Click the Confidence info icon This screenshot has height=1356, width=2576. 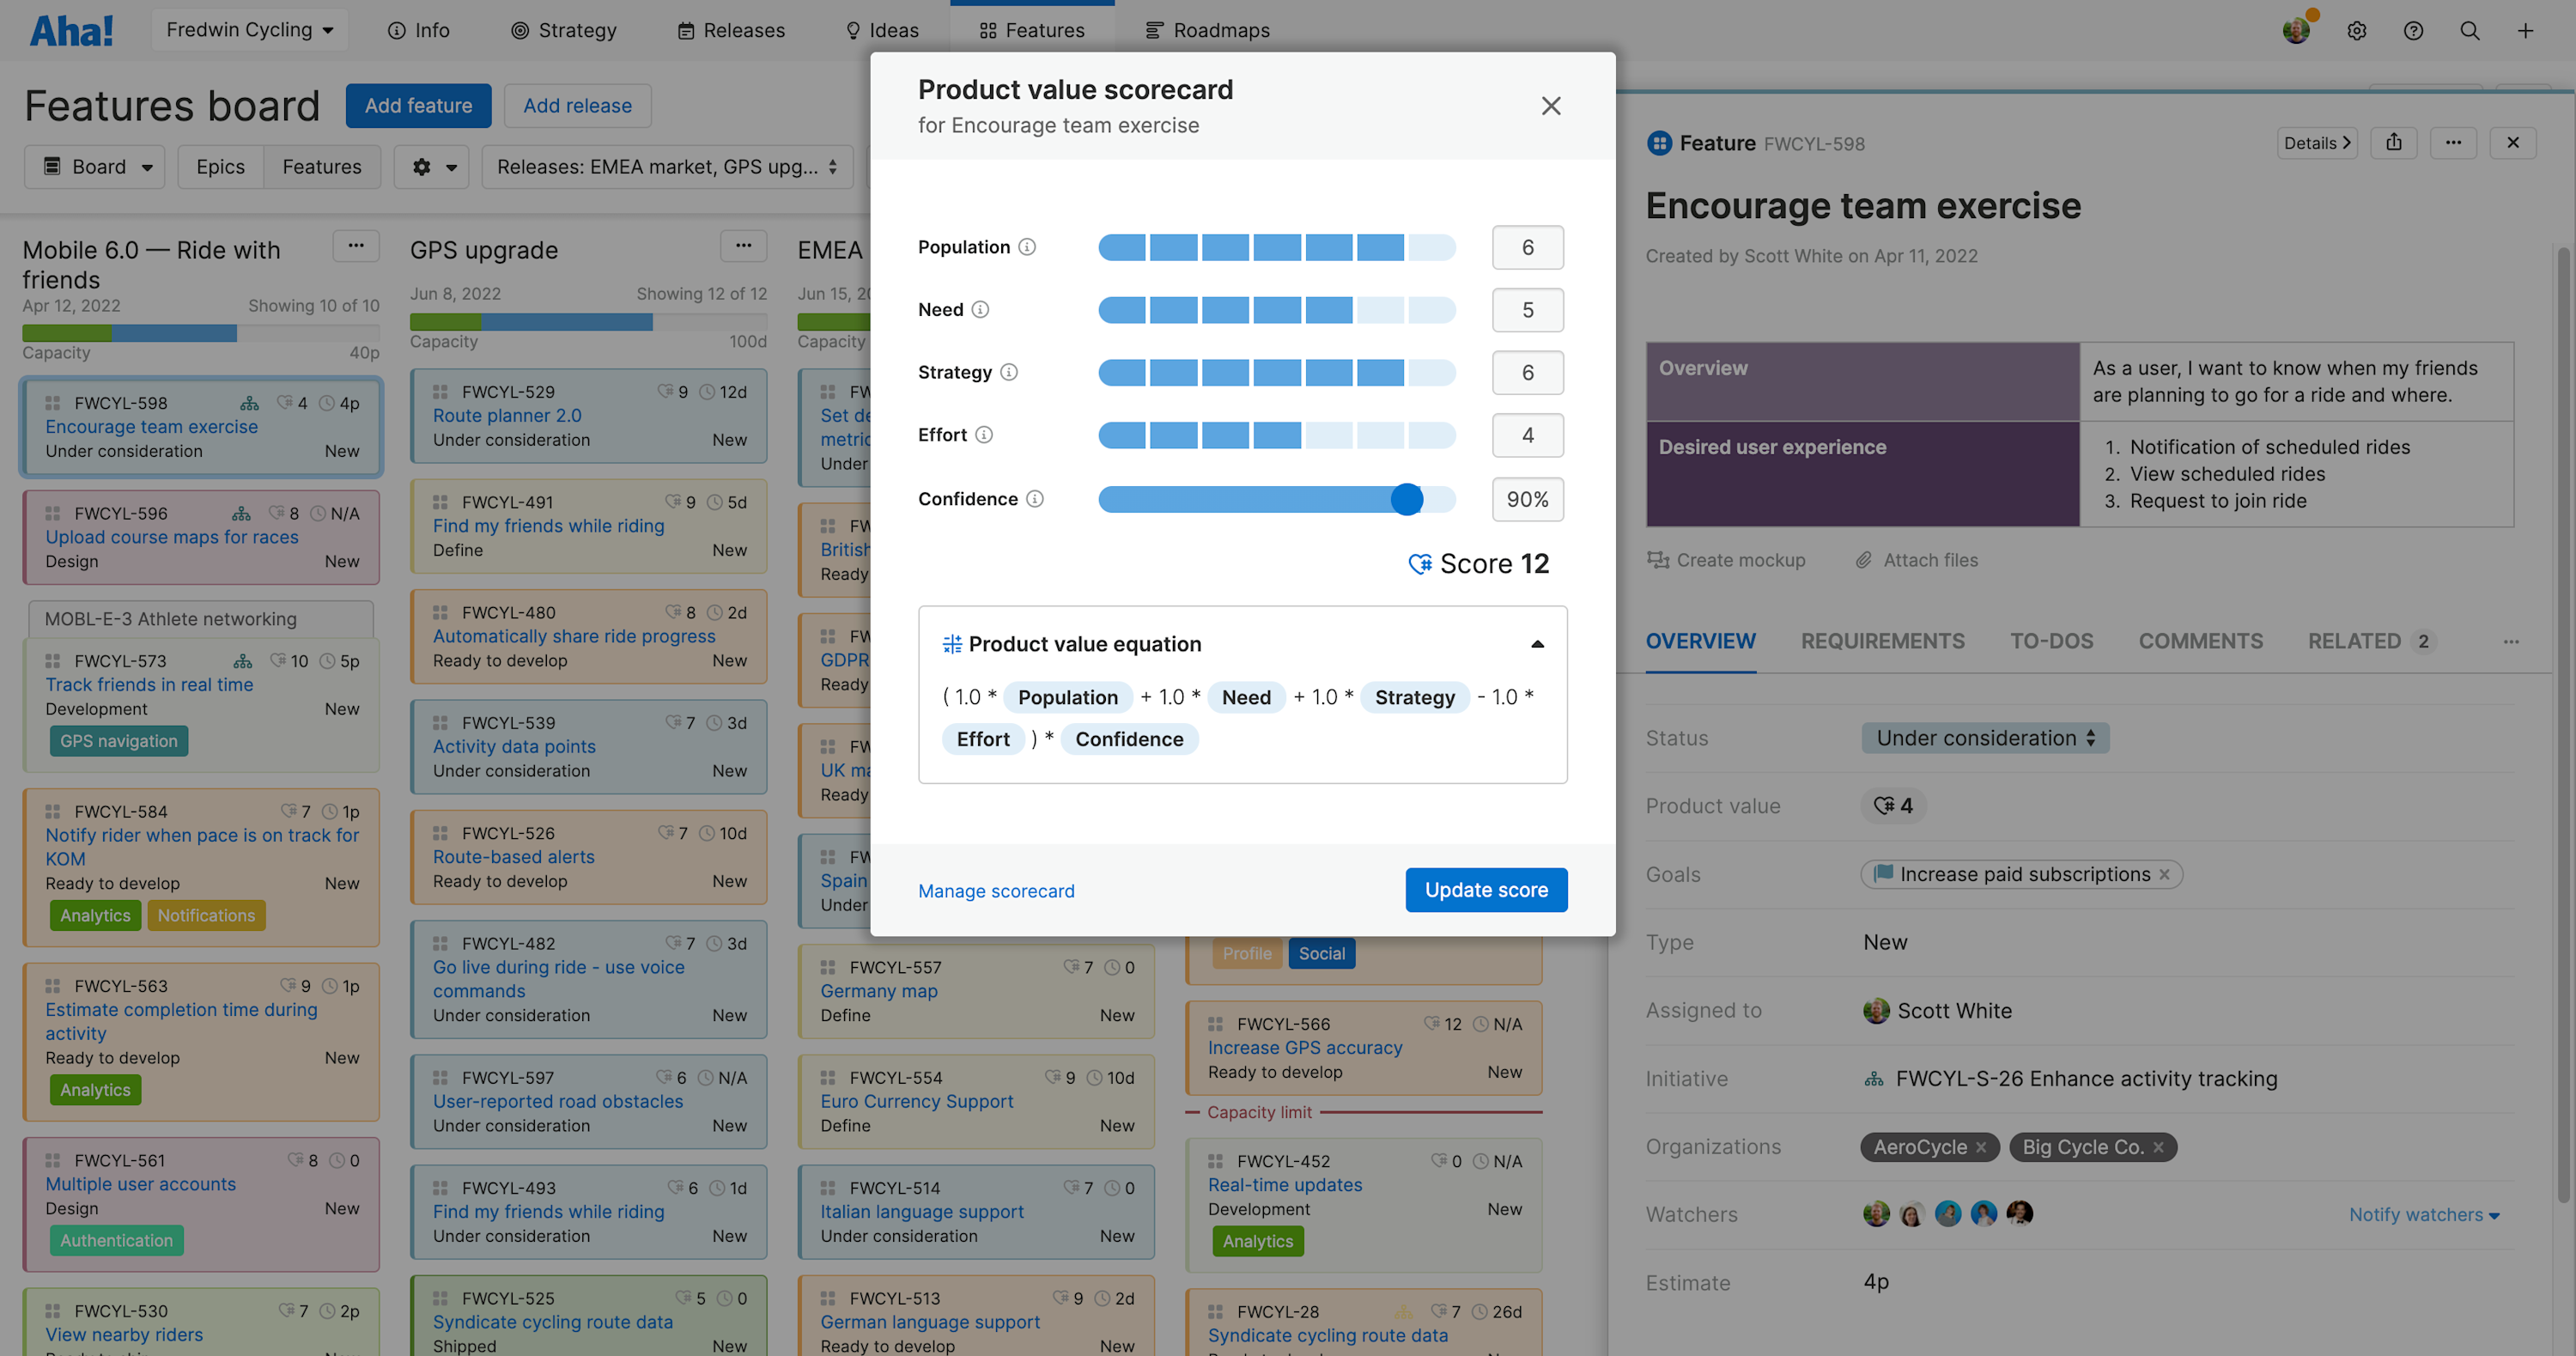click(1036, 499)
